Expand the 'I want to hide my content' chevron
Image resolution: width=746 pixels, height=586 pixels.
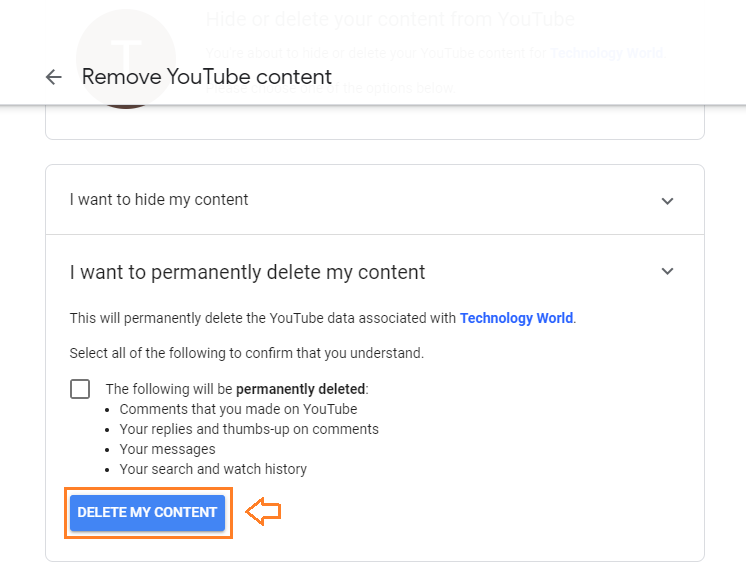point(667,201)
